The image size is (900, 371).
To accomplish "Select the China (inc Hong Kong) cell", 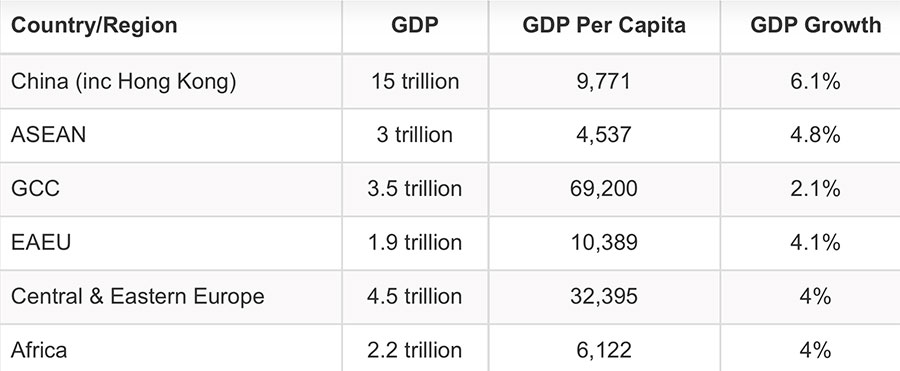I will pos(123,82).
